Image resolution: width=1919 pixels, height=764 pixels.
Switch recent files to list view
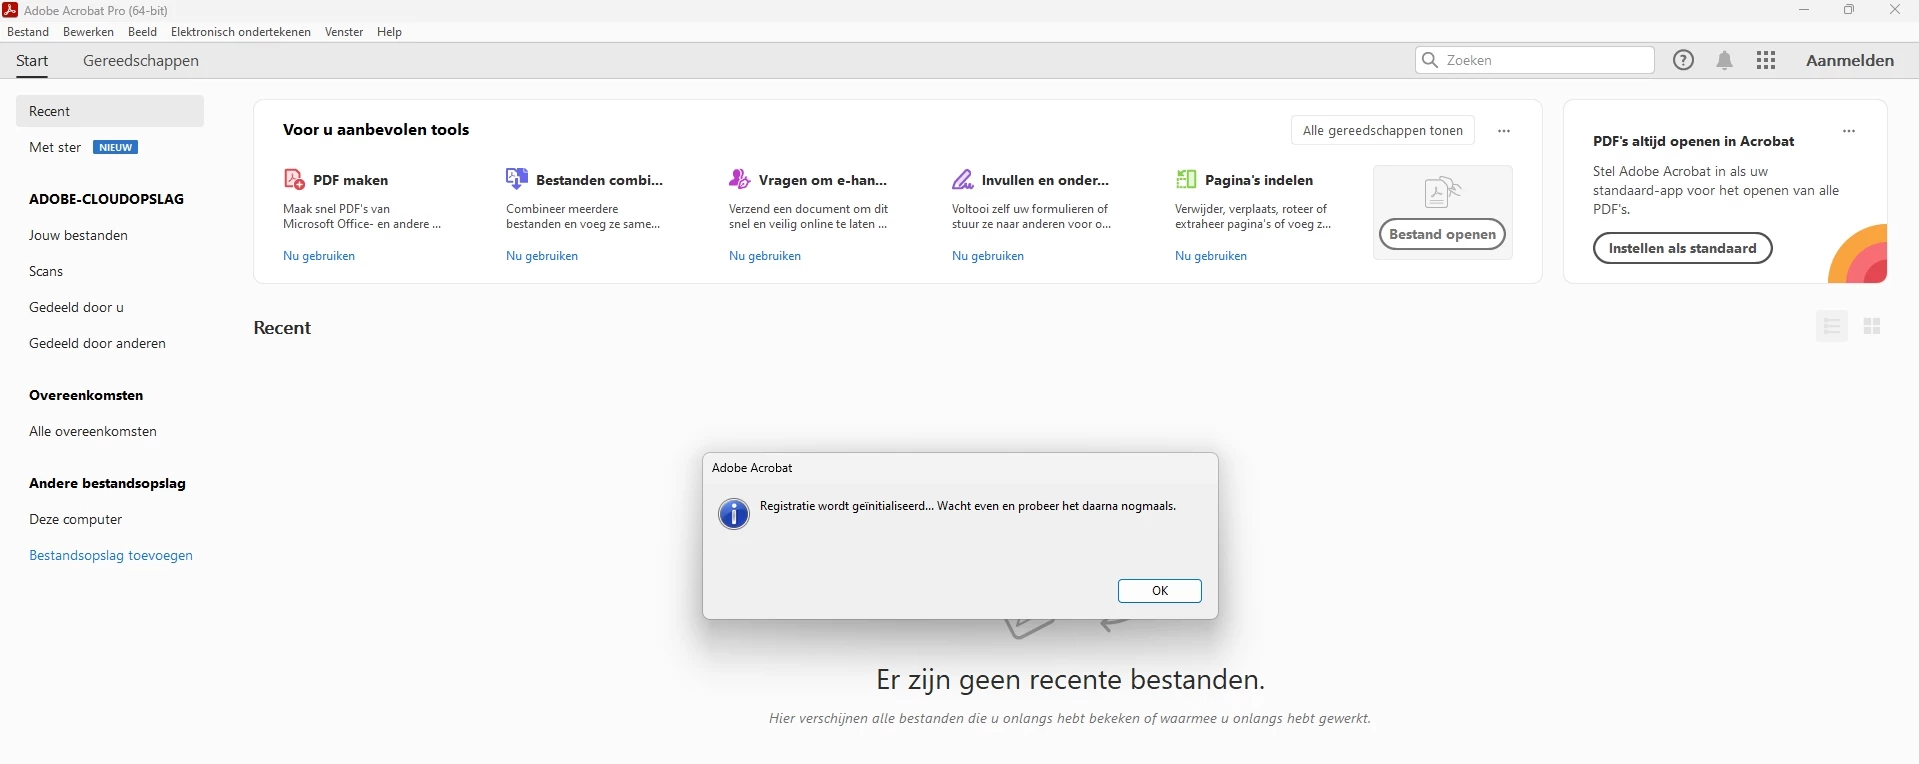point(1832,327)
